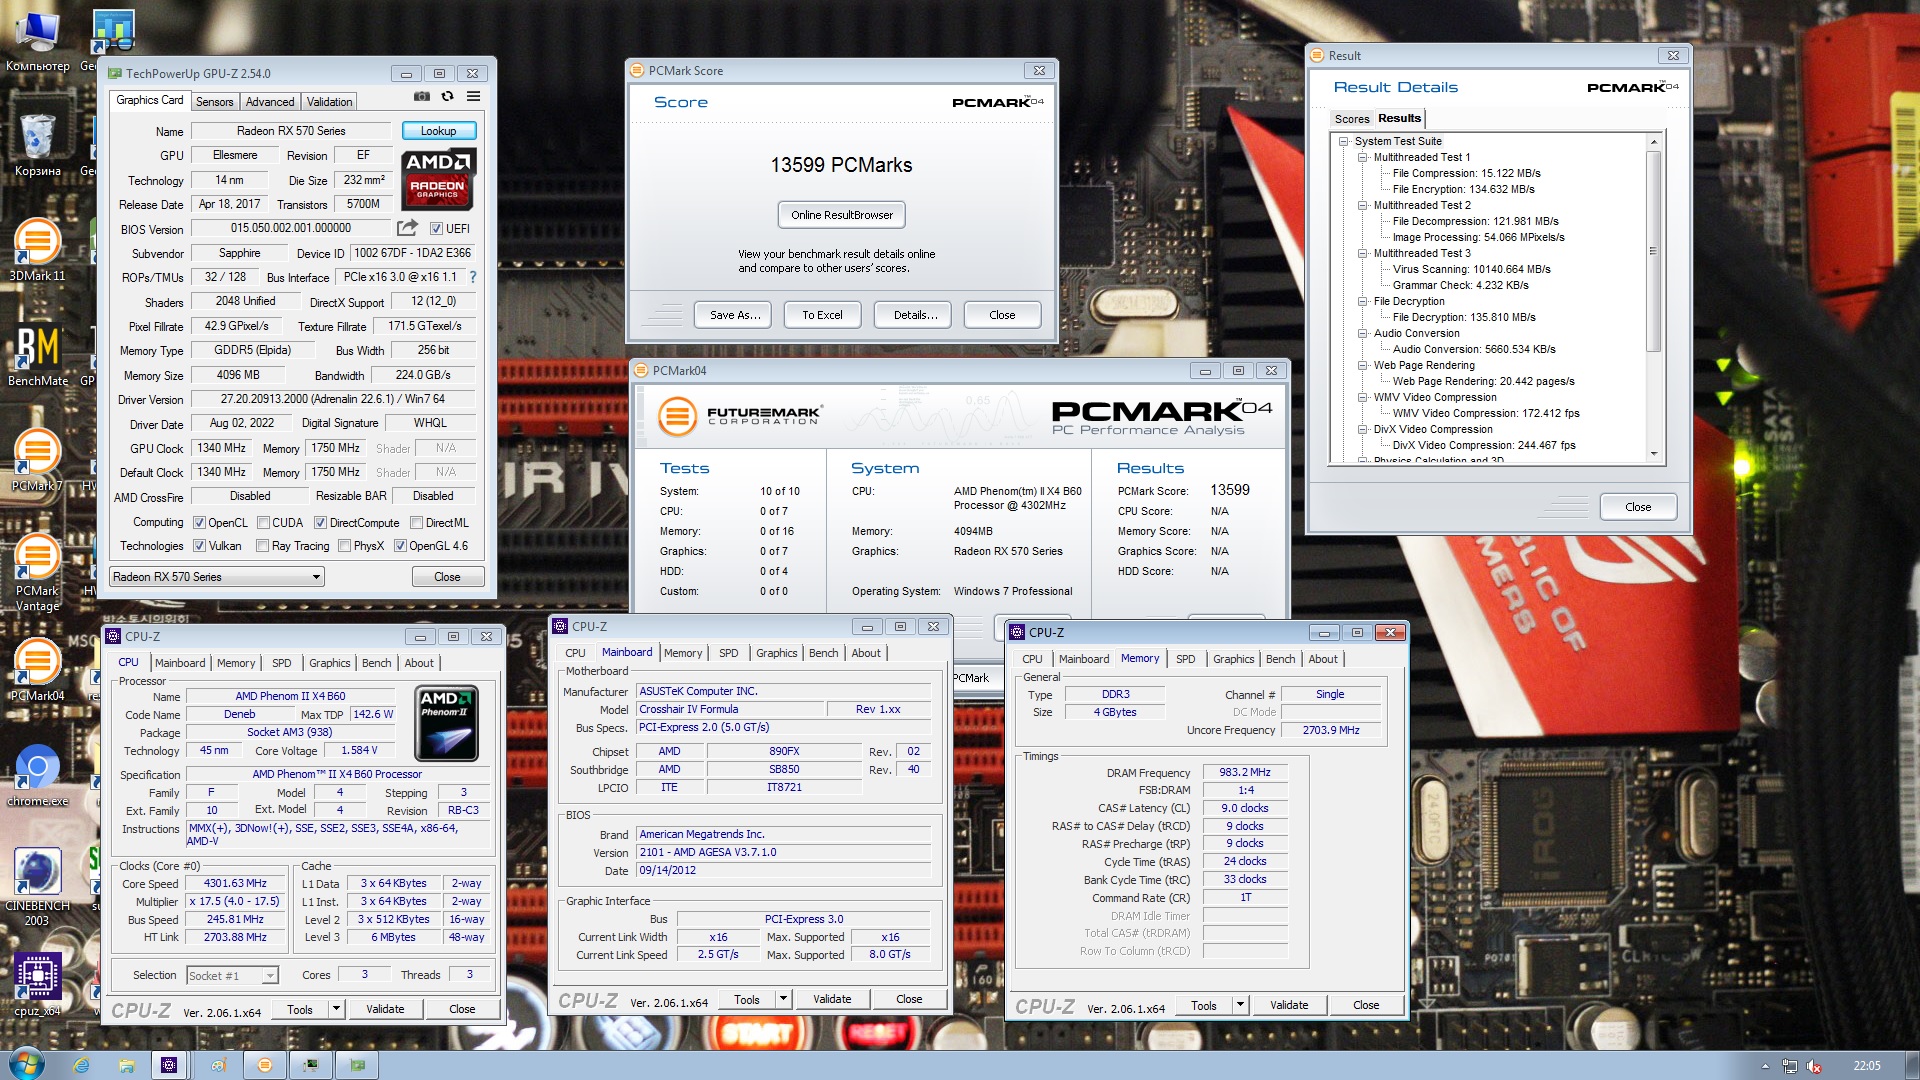Open the Windows Start menu
1920x1080 pixels.
tap(26, 1064)
